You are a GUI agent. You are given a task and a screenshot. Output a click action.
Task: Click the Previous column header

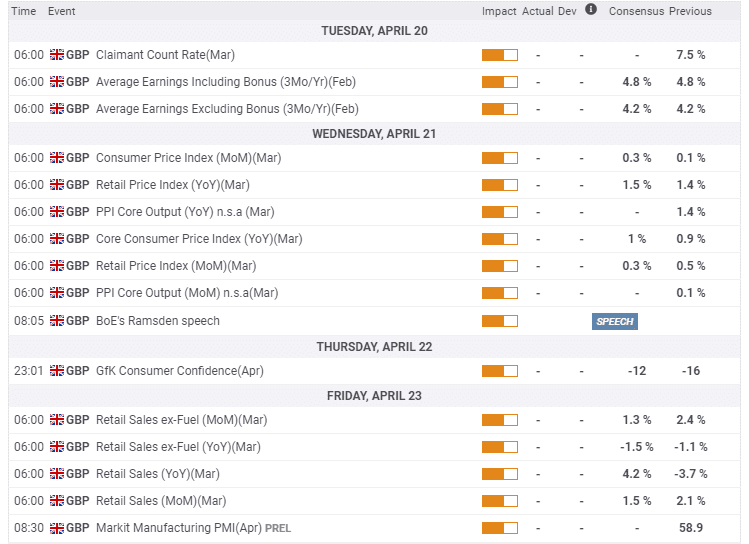pyautogui.click(x=690, y=11)
